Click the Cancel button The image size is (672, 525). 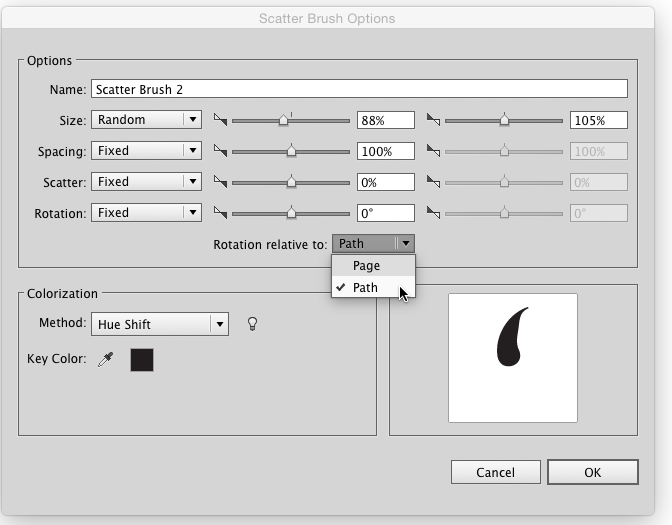[495, 472]
